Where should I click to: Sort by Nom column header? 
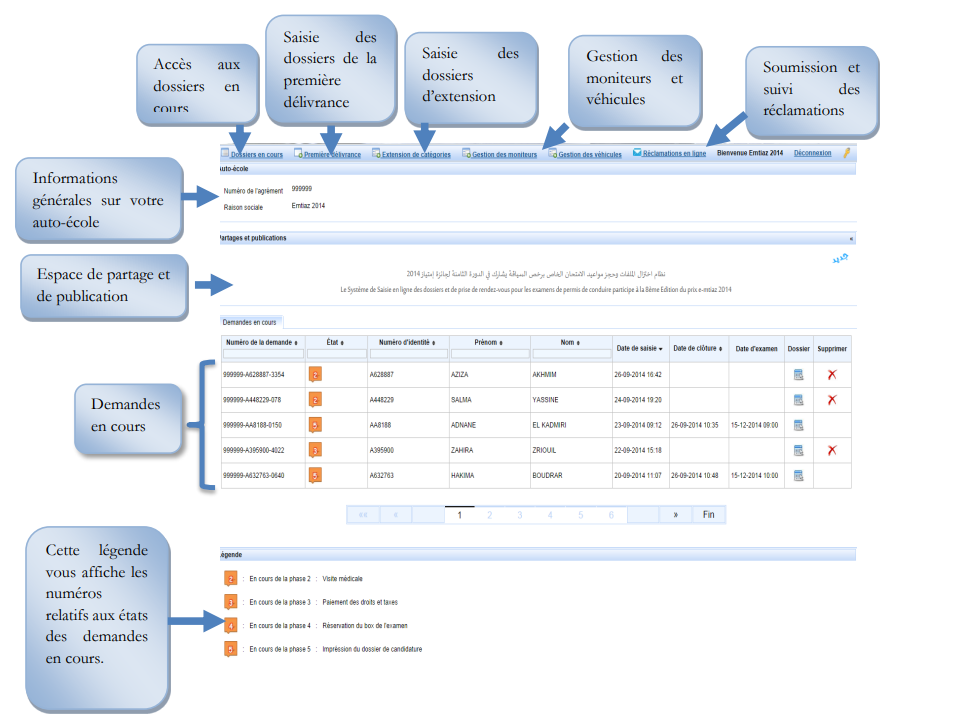pyautogui.click(x=570, y=342)
